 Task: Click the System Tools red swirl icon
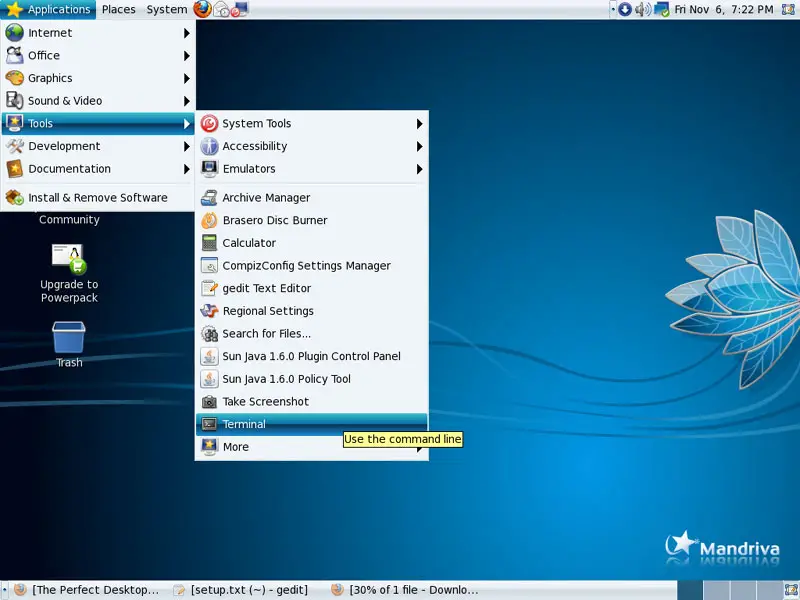pyautogui.click(x=209, y=123)
